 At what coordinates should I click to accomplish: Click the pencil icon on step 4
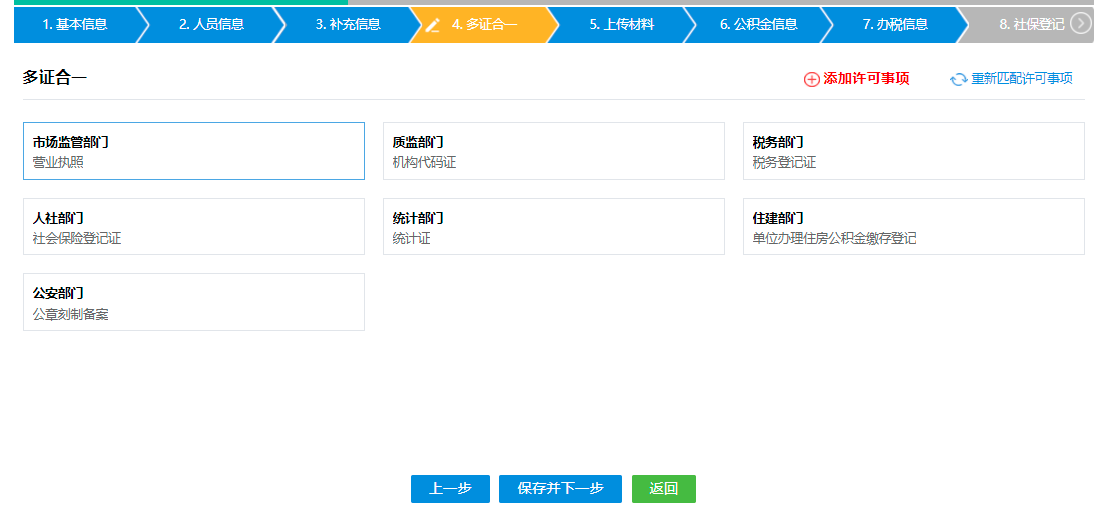point(433,25)
